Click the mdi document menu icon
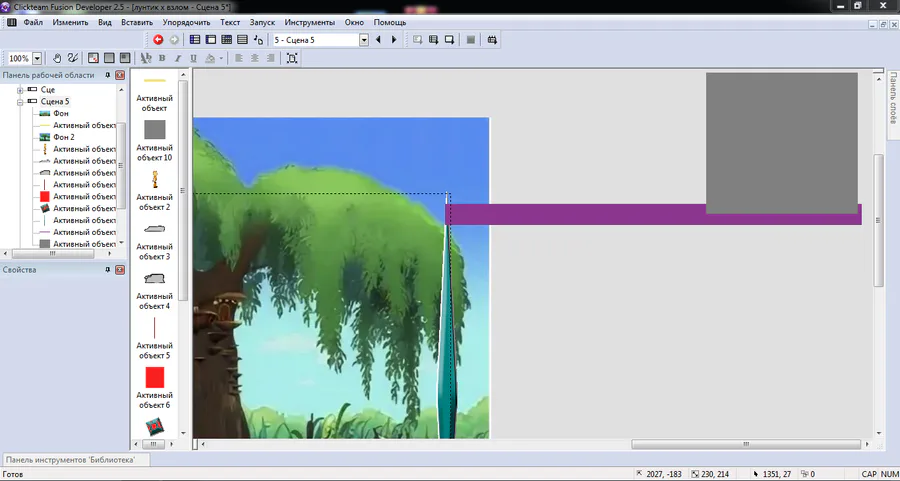The height and width of the screenshot is (481, 900). [x=11, y=22]
